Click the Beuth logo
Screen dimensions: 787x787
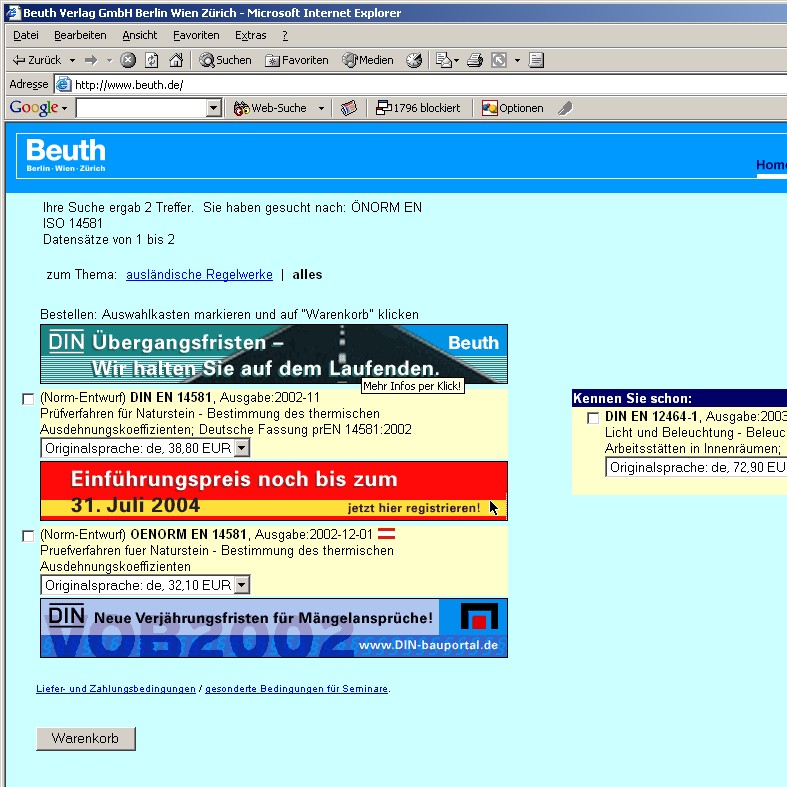66,155
